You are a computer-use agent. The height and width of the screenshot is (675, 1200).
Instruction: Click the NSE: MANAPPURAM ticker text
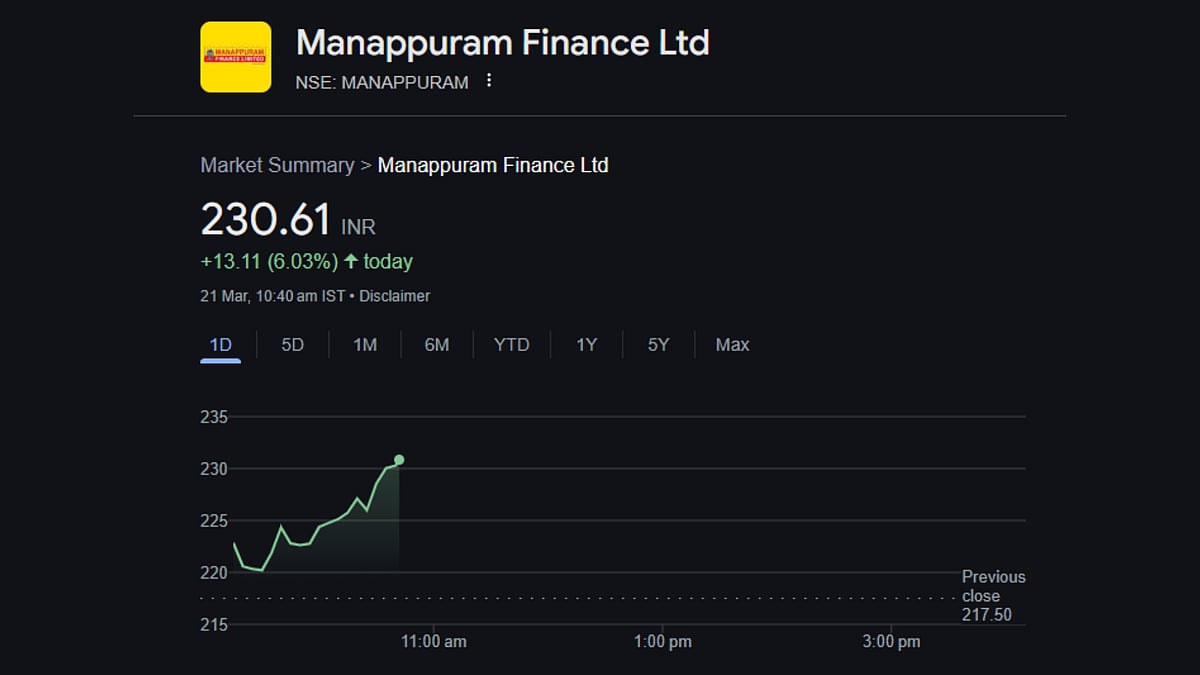pos(382,83)
